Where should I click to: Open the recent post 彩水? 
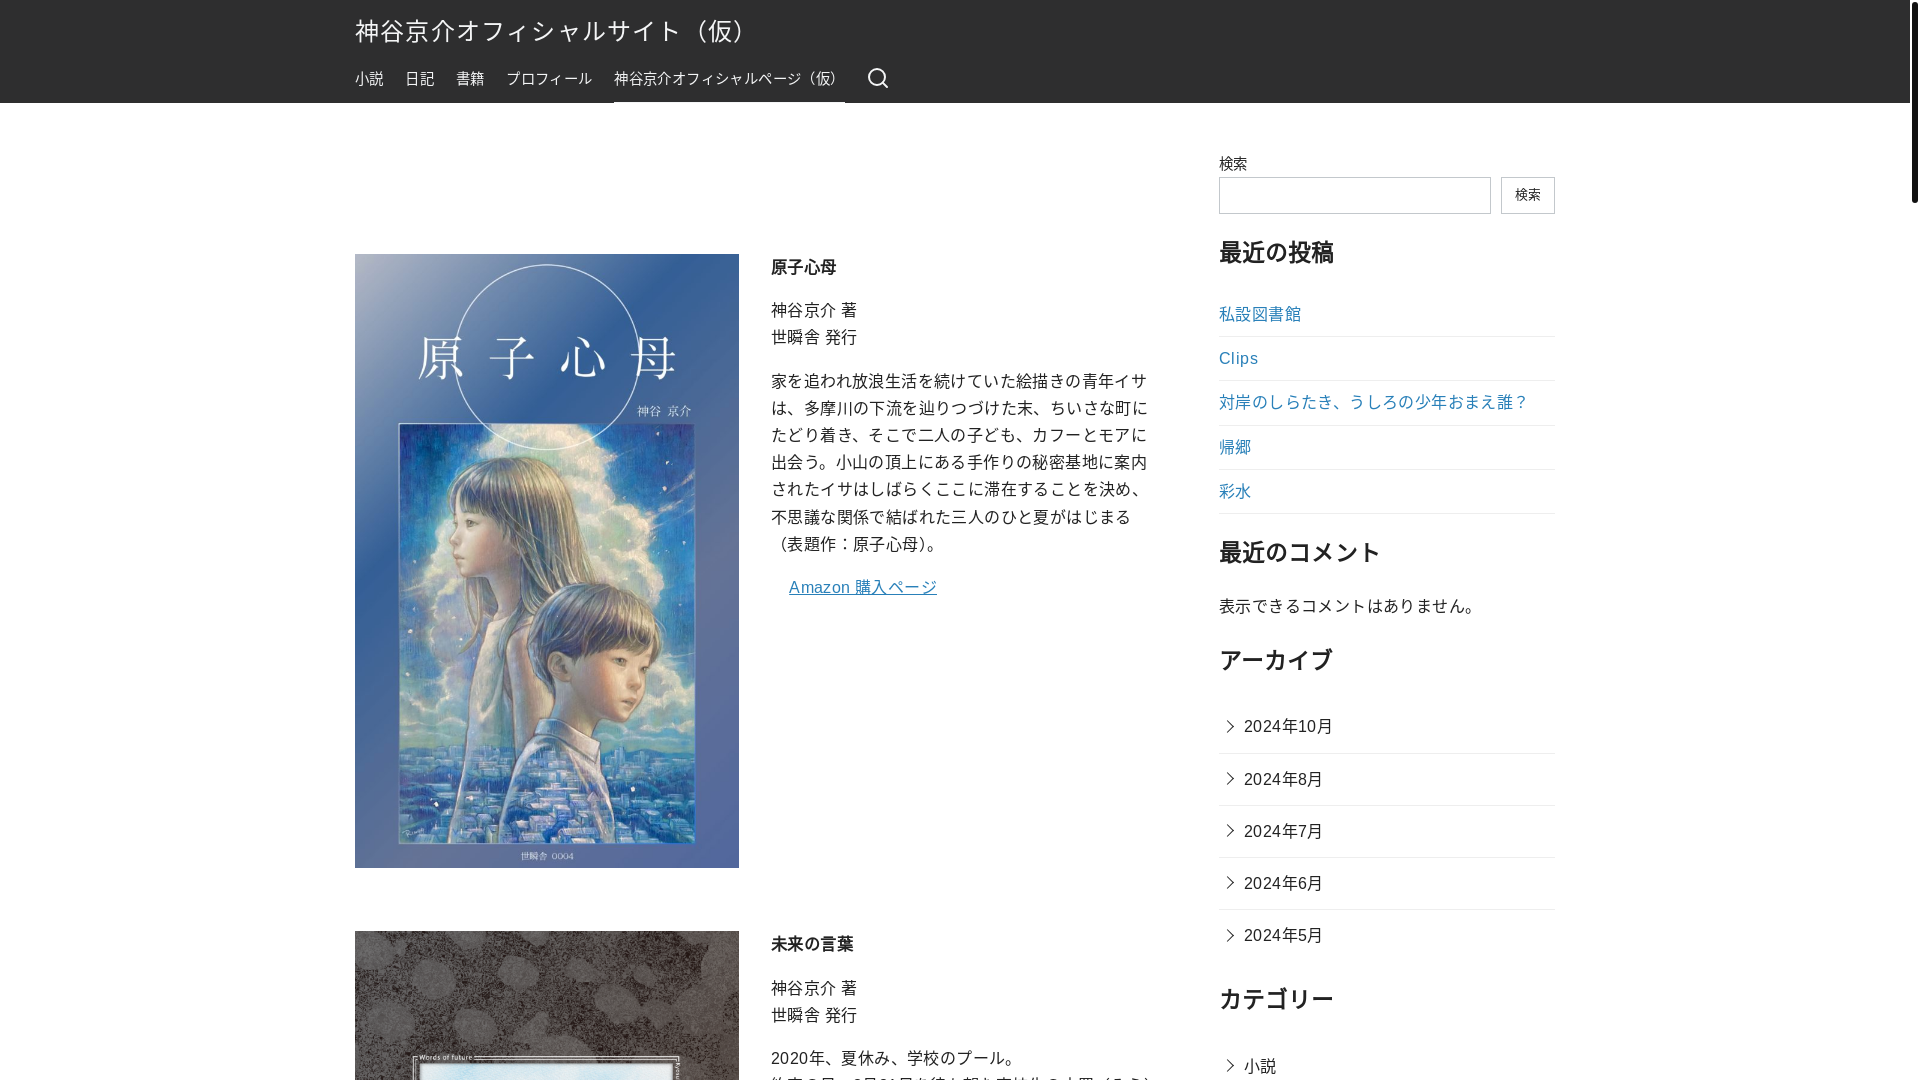[x=1235, y=491]
